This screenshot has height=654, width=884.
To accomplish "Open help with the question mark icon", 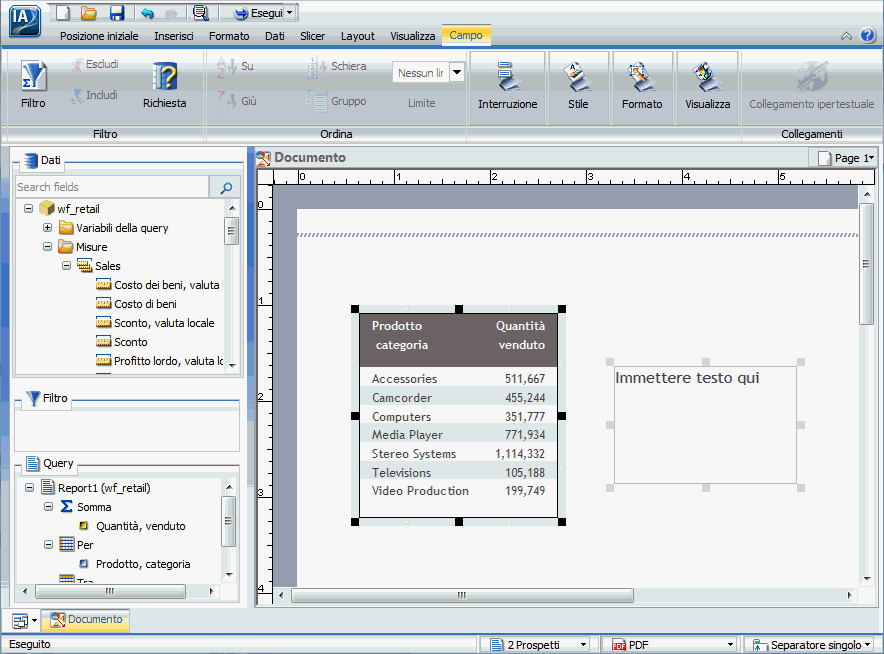I will pyautogui.click(x=868, y=36).
